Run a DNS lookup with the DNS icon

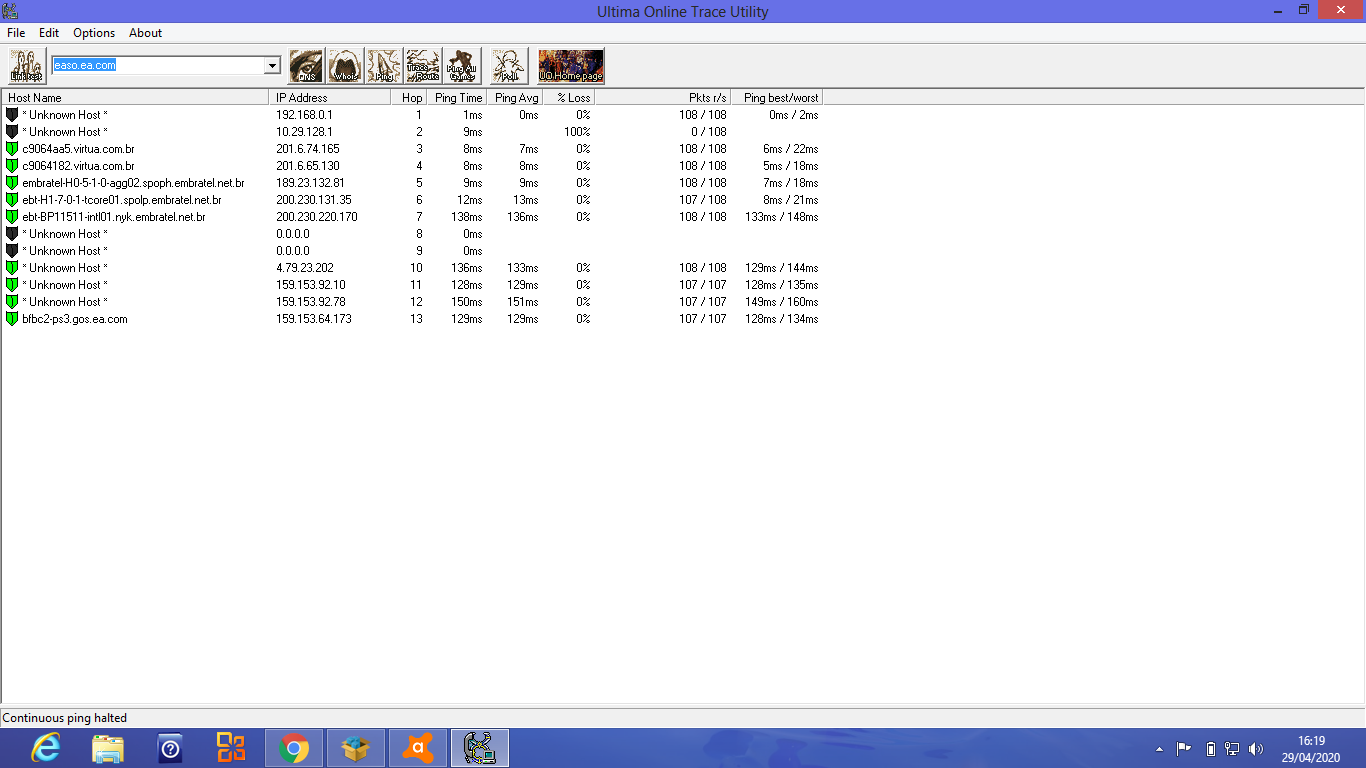[x=307, y=66]
